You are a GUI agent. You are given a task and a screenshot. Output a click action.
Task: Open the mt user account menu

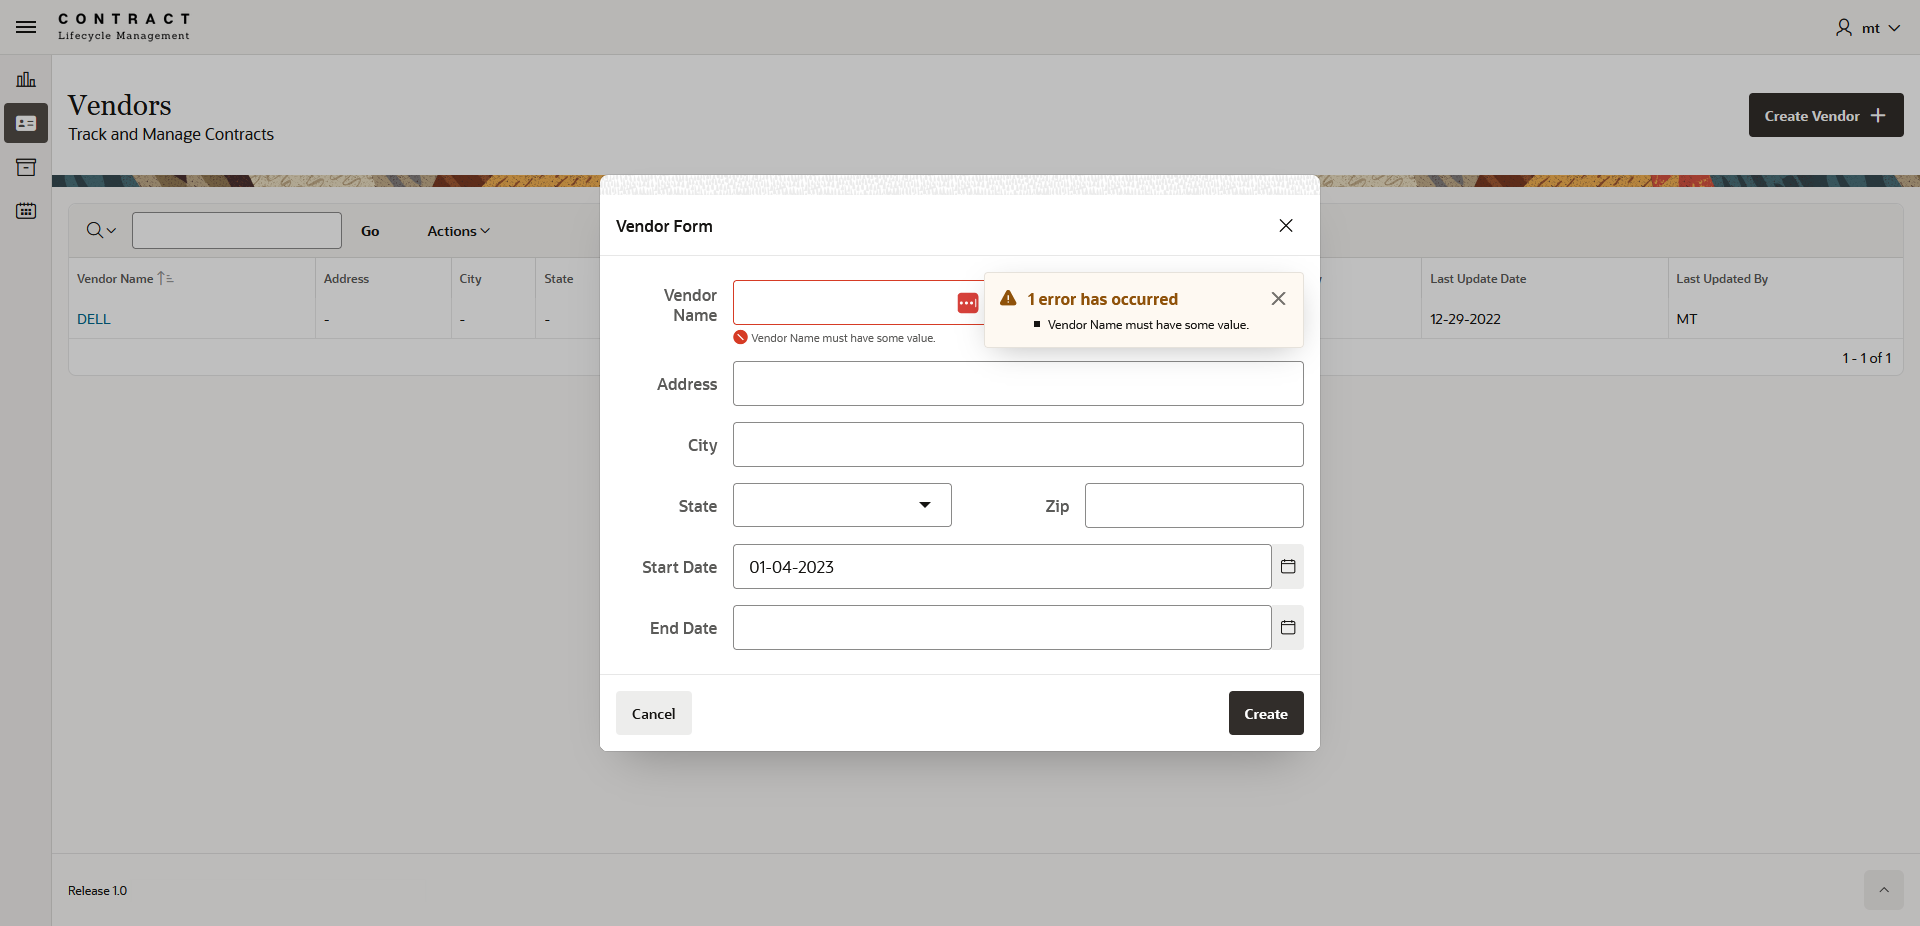click(1867, 28)
